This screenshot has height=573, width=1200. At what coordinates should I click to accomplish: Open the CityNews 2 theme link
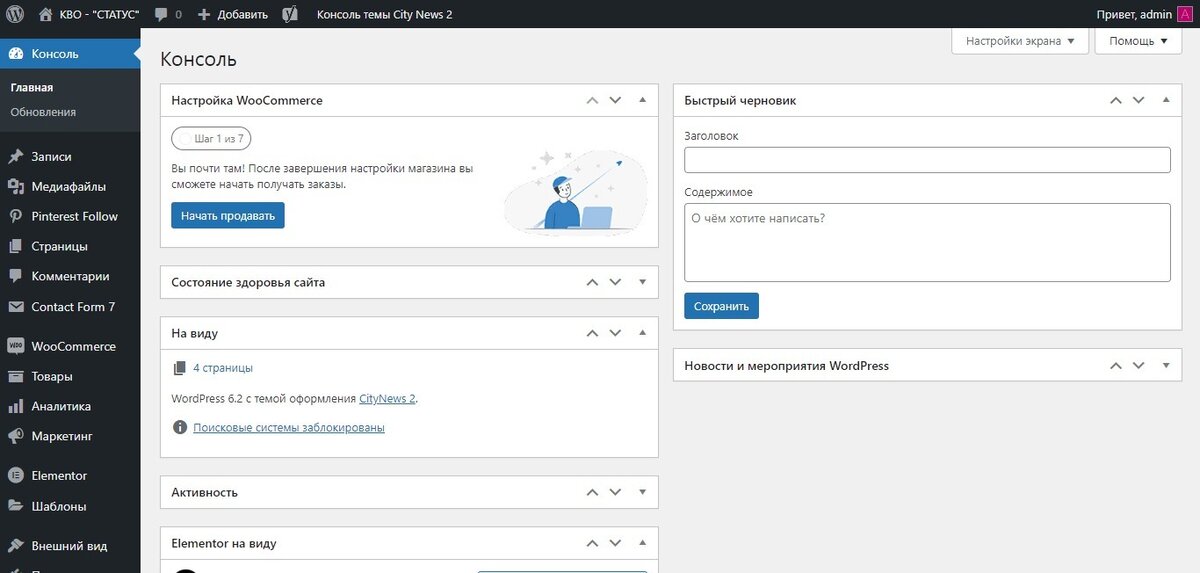387,398
